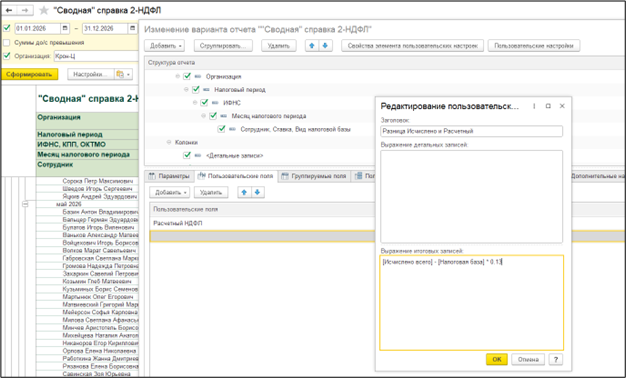Toggle the Организация filter checkbox
The width and height of the screenshot is (626, 378).
pos(7,56)
